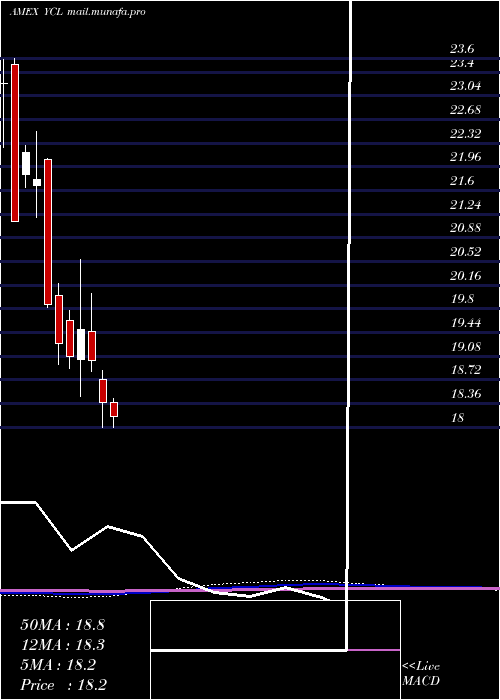This screenshot has height=700, width=500.
Task: Click the 19.8 price axis label
Action: click(462, 299)
